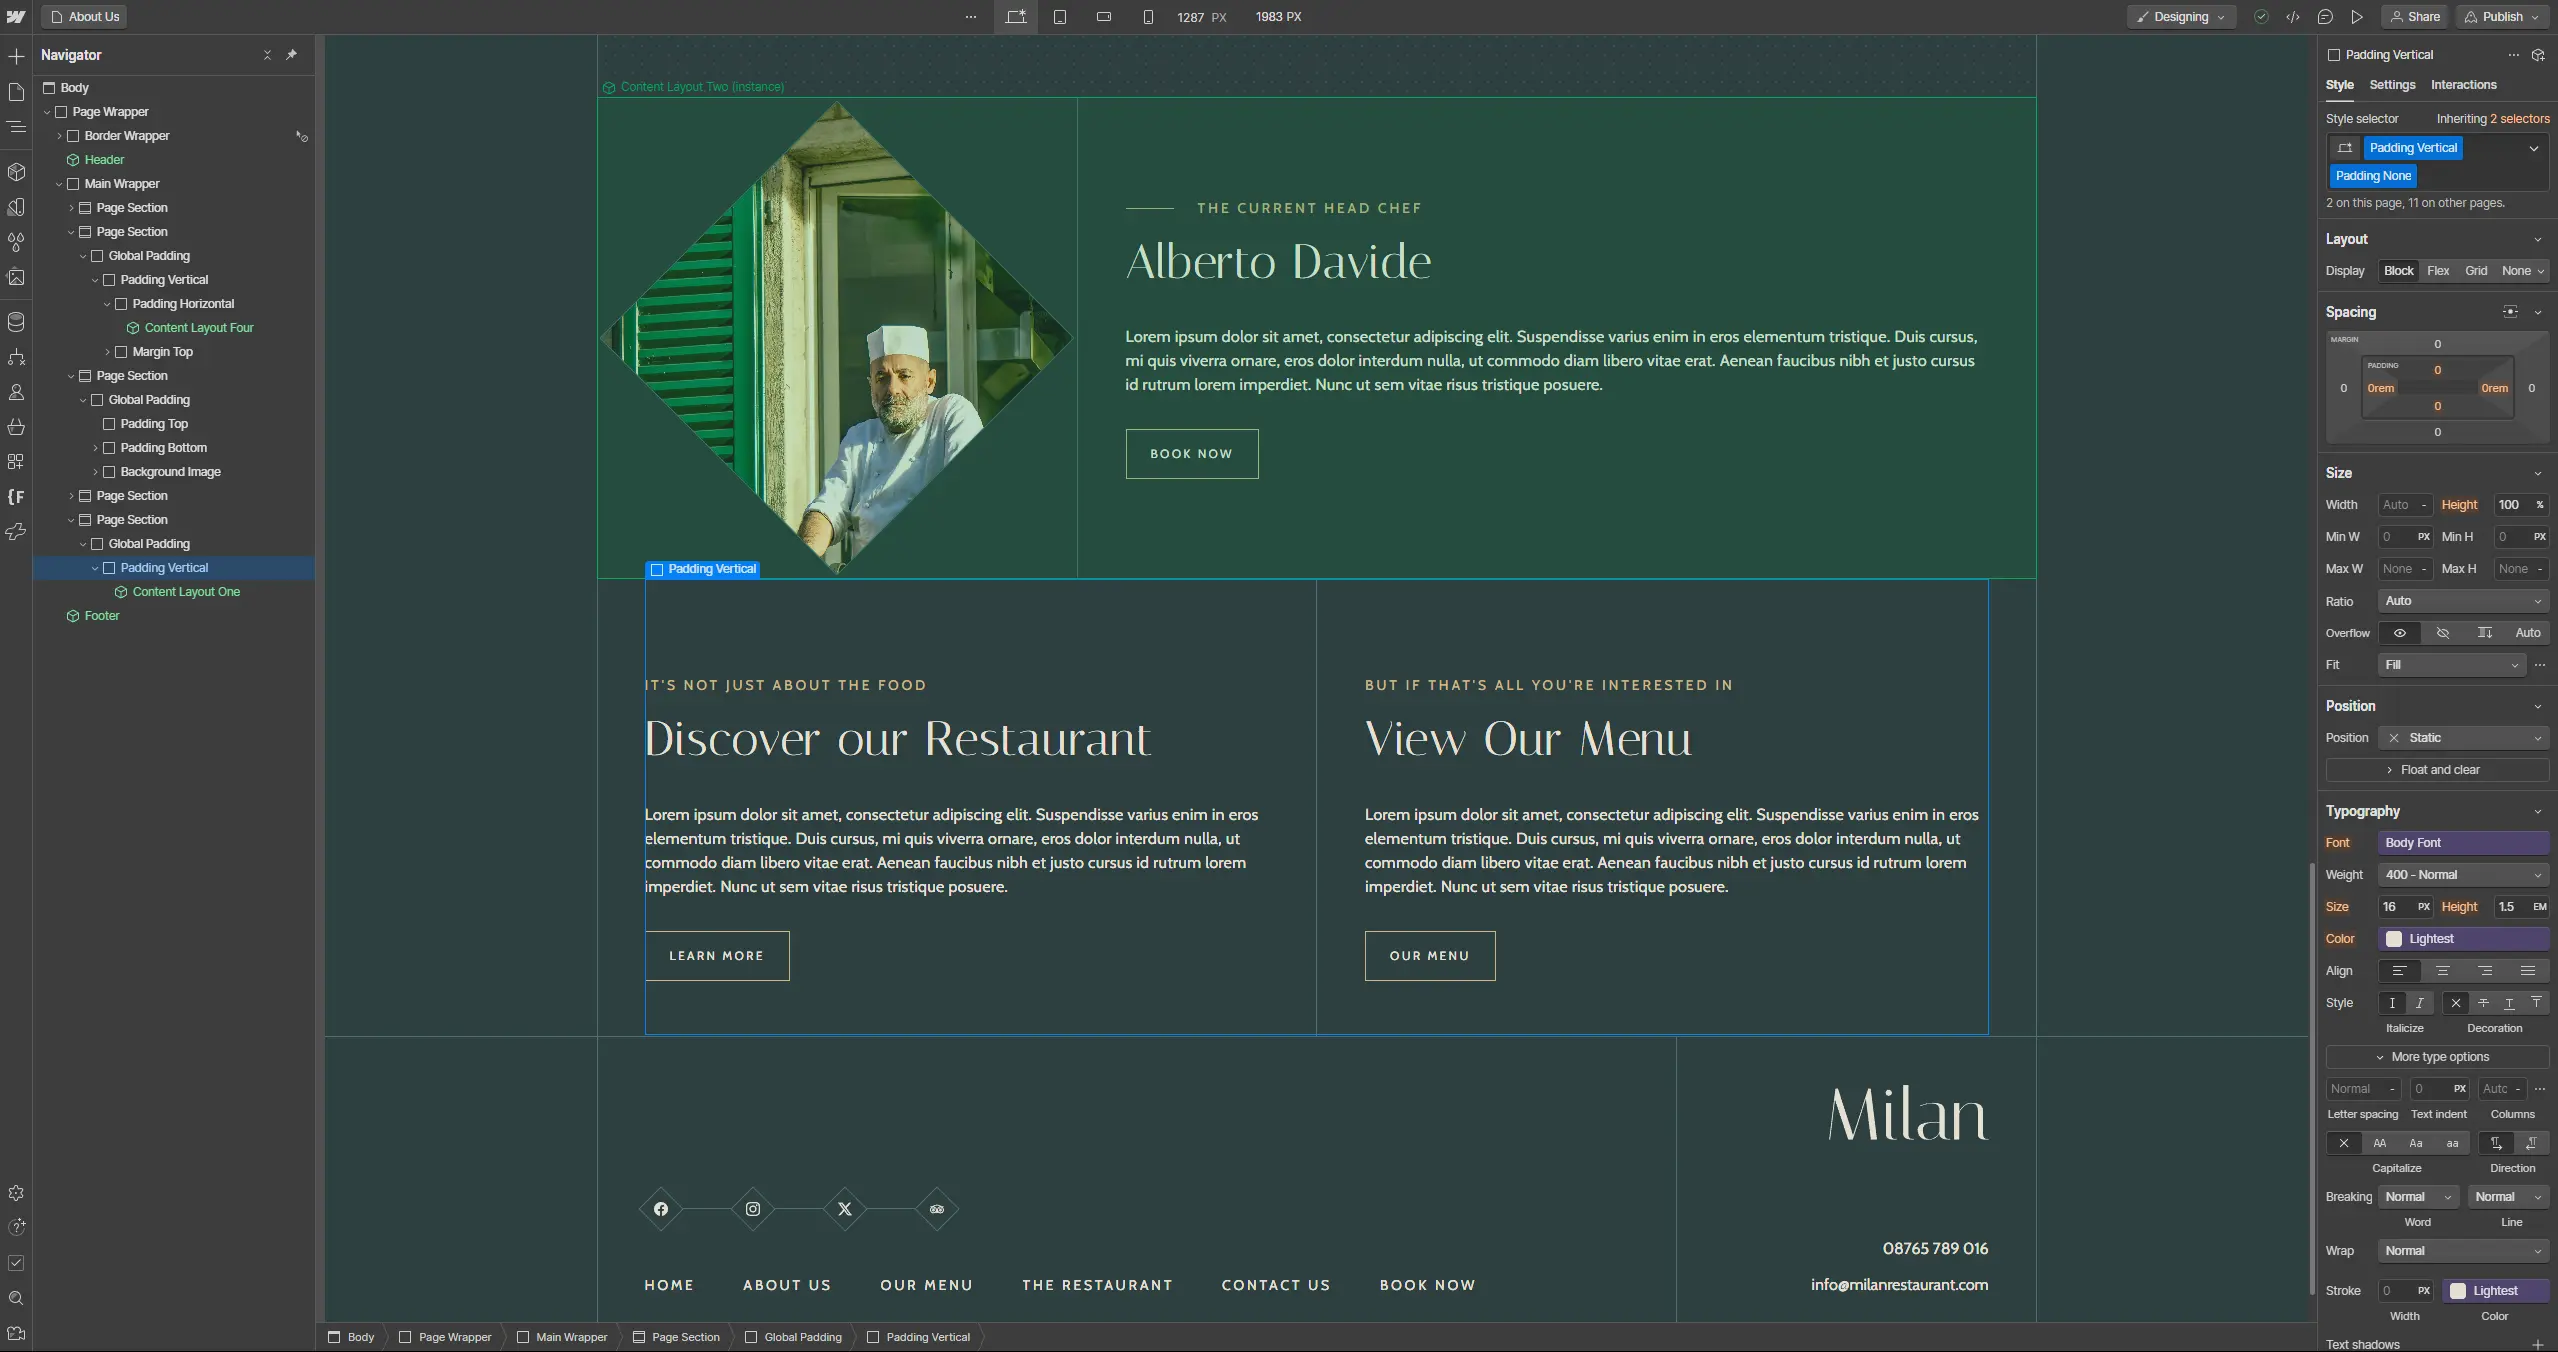The width and height of the screenshot is (2558, 1352).
Task: Open the Designing mode dropdown
Action: pyautogui.click(x=2181, y=17)
